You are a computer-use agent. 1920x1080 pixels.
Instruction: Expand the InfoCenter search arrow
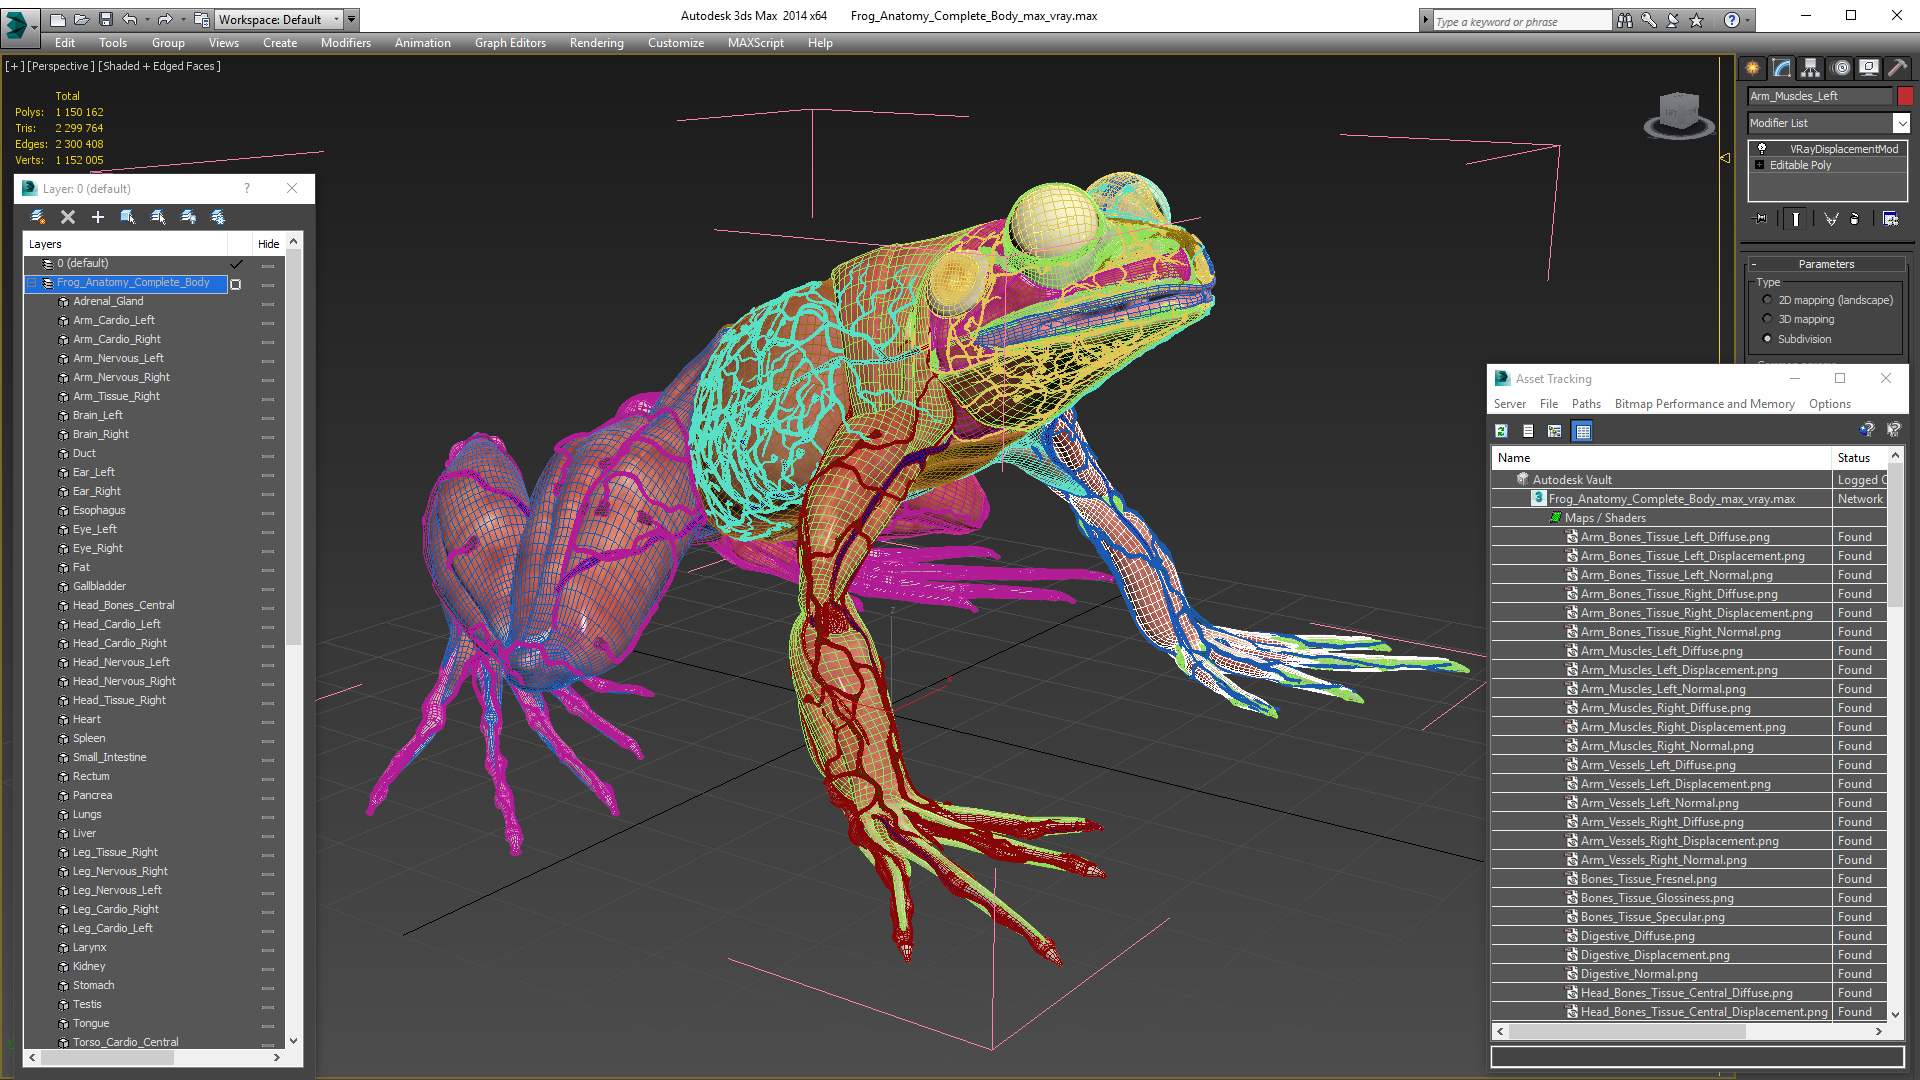1425,20
